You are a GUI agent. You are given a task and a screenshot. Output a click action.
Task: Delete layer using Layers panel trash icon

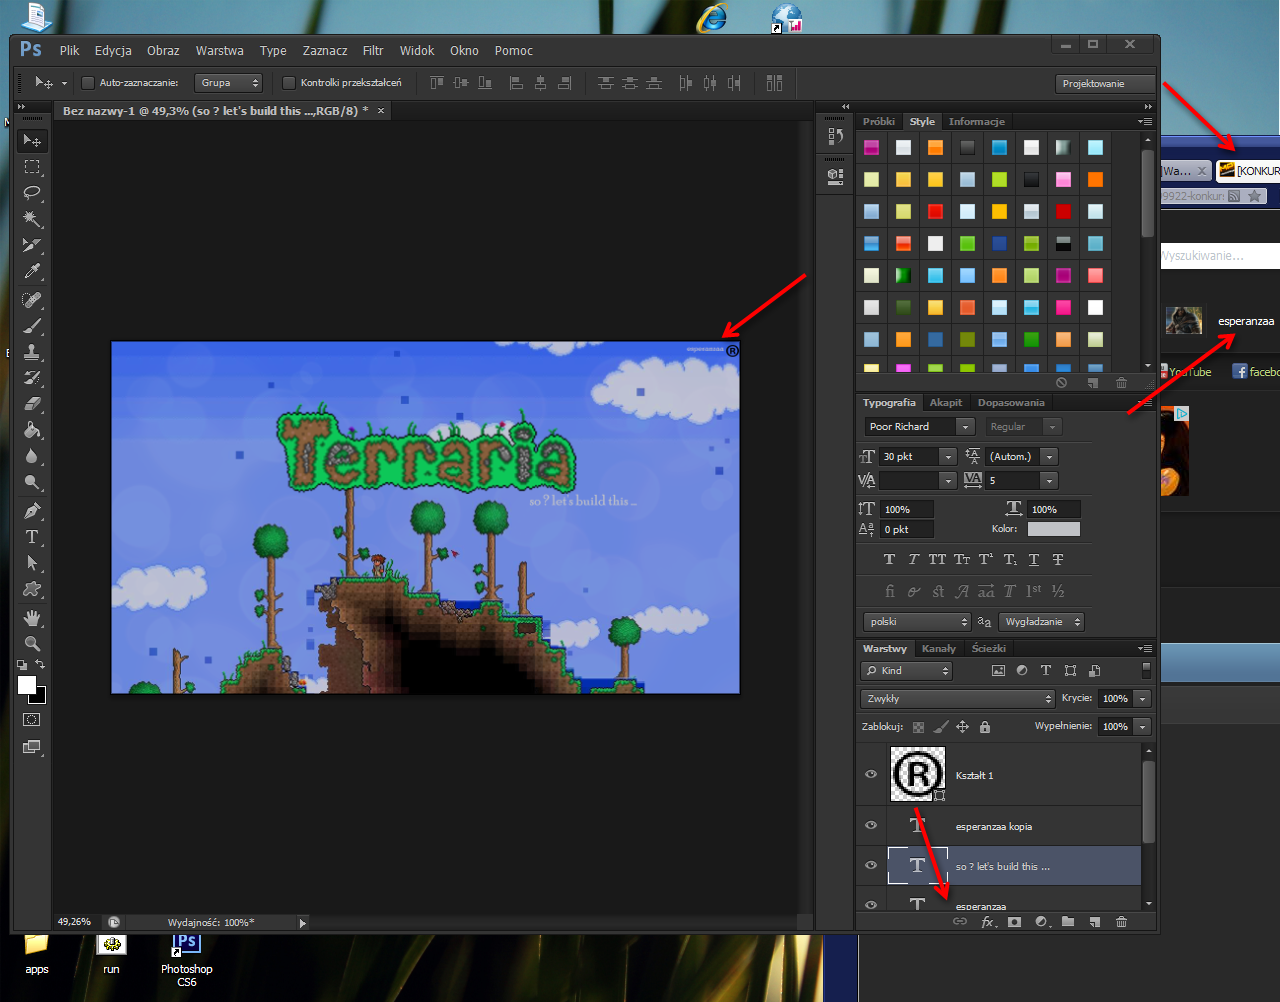tap(1121, 922)
